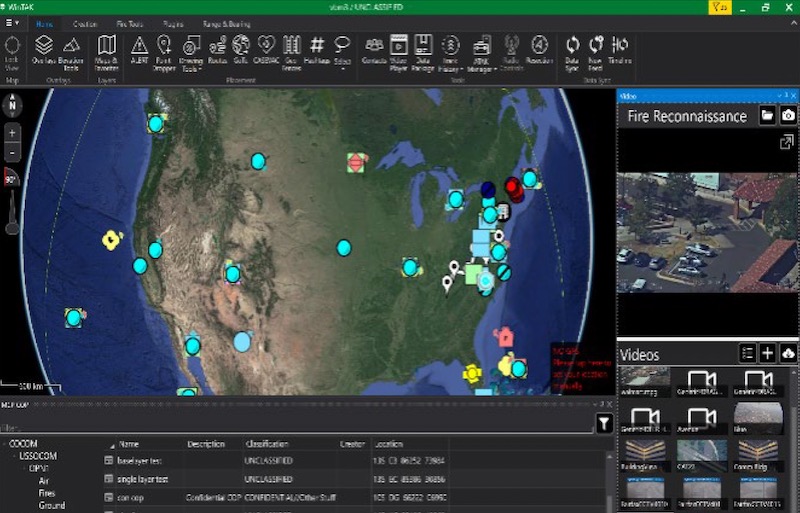Image resolution: width=800 pixels, height=513 pixels.
Task: Select the Ground tree item
Action: (52, 505)
